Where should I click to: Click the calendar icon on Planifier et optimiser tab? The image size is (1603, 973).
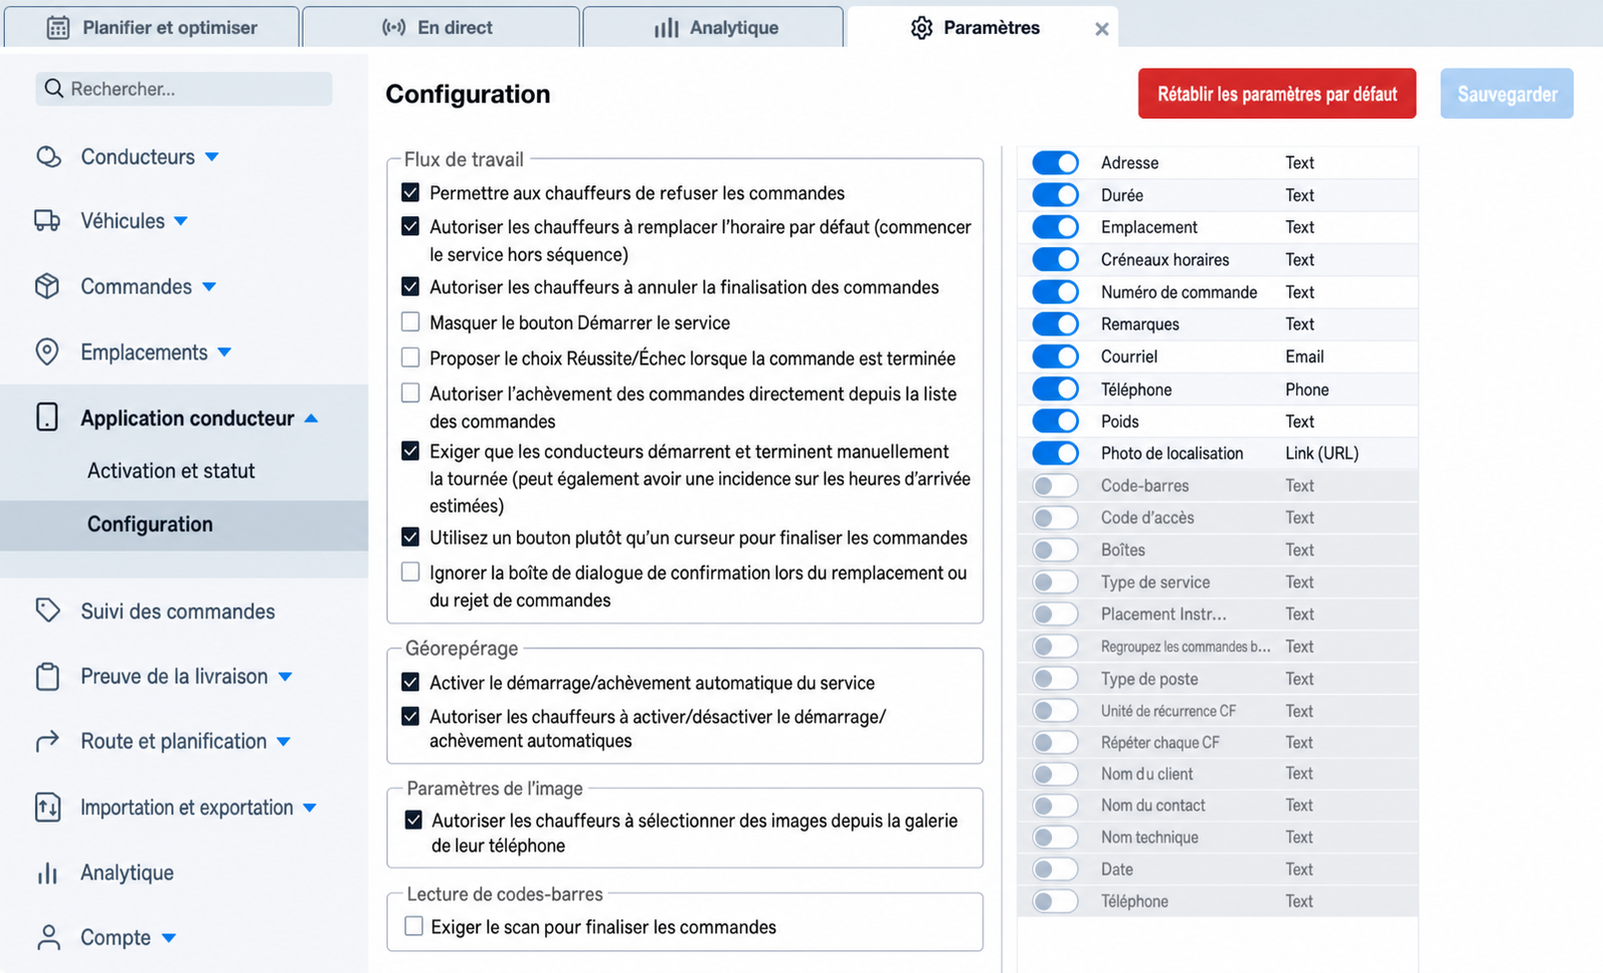(58, 28)
